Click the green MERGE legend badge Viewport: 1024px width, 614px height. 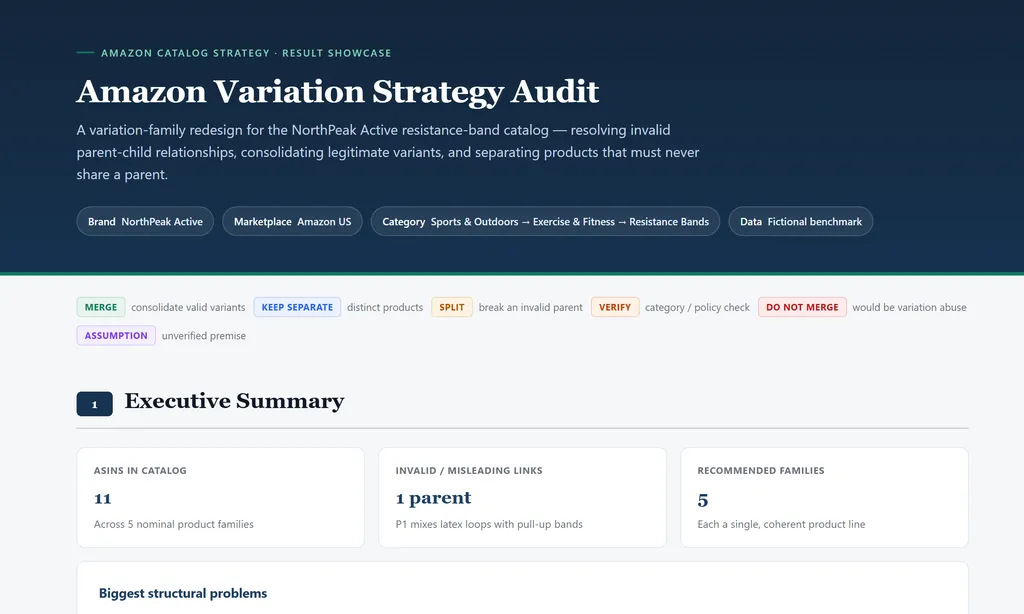(101, 307)
